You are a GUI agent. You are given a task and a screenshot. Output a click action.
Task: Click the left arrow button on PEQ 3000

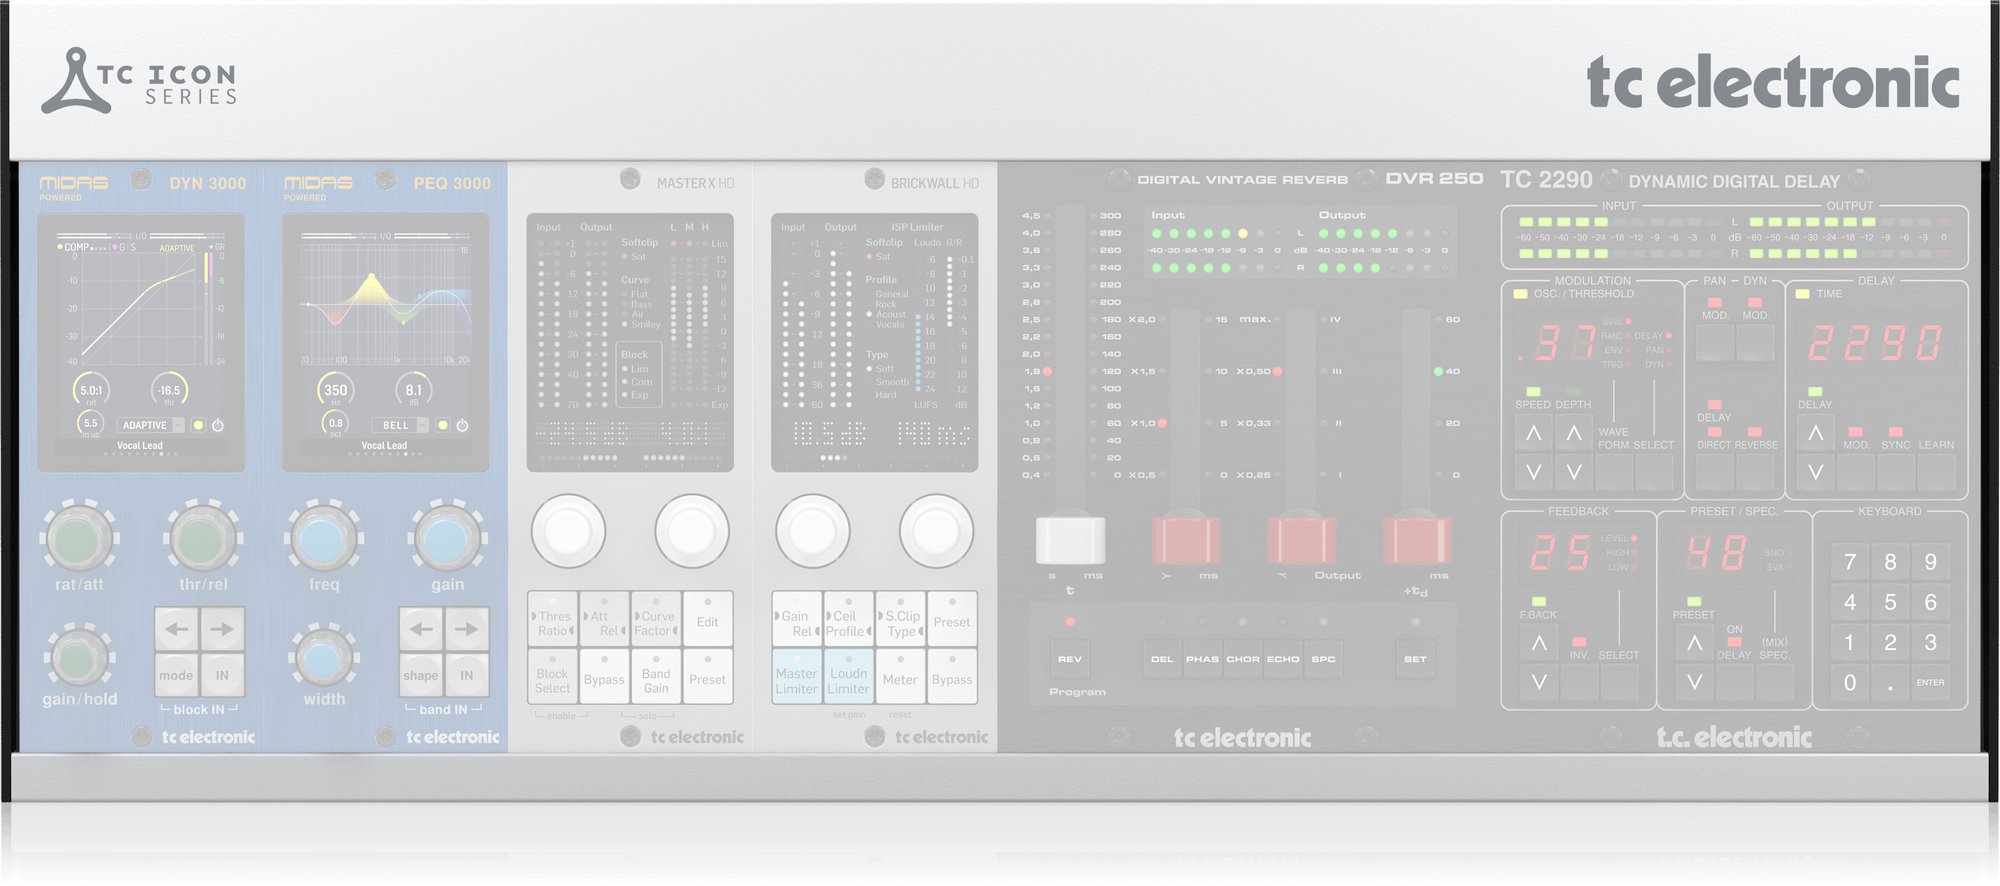point(421,629)
